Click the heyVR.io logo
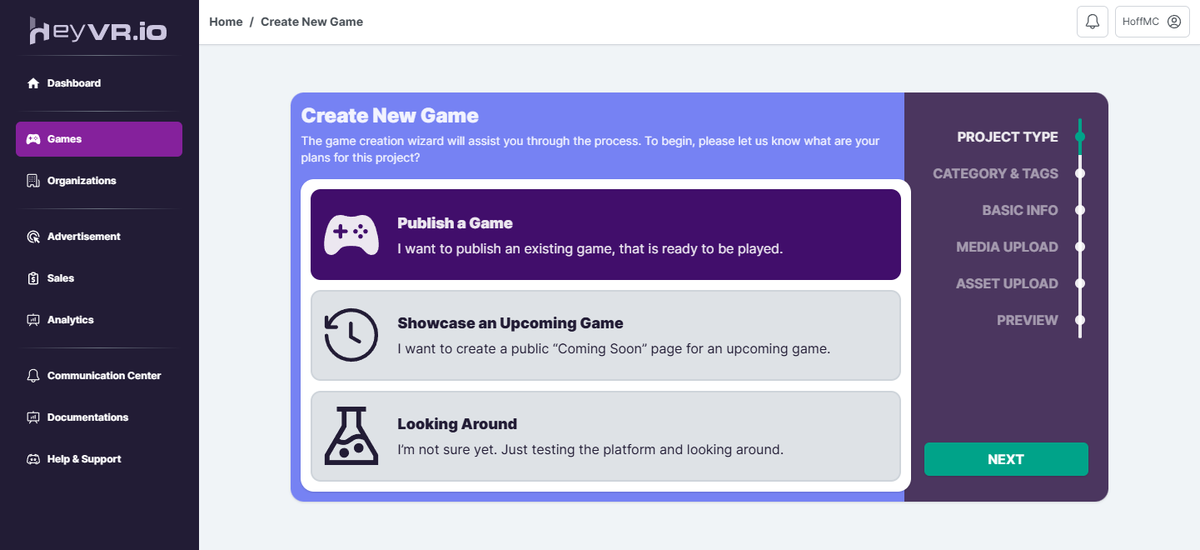Image resolution: width=1200 pixels, height=550 pixels. coord(98,31)
